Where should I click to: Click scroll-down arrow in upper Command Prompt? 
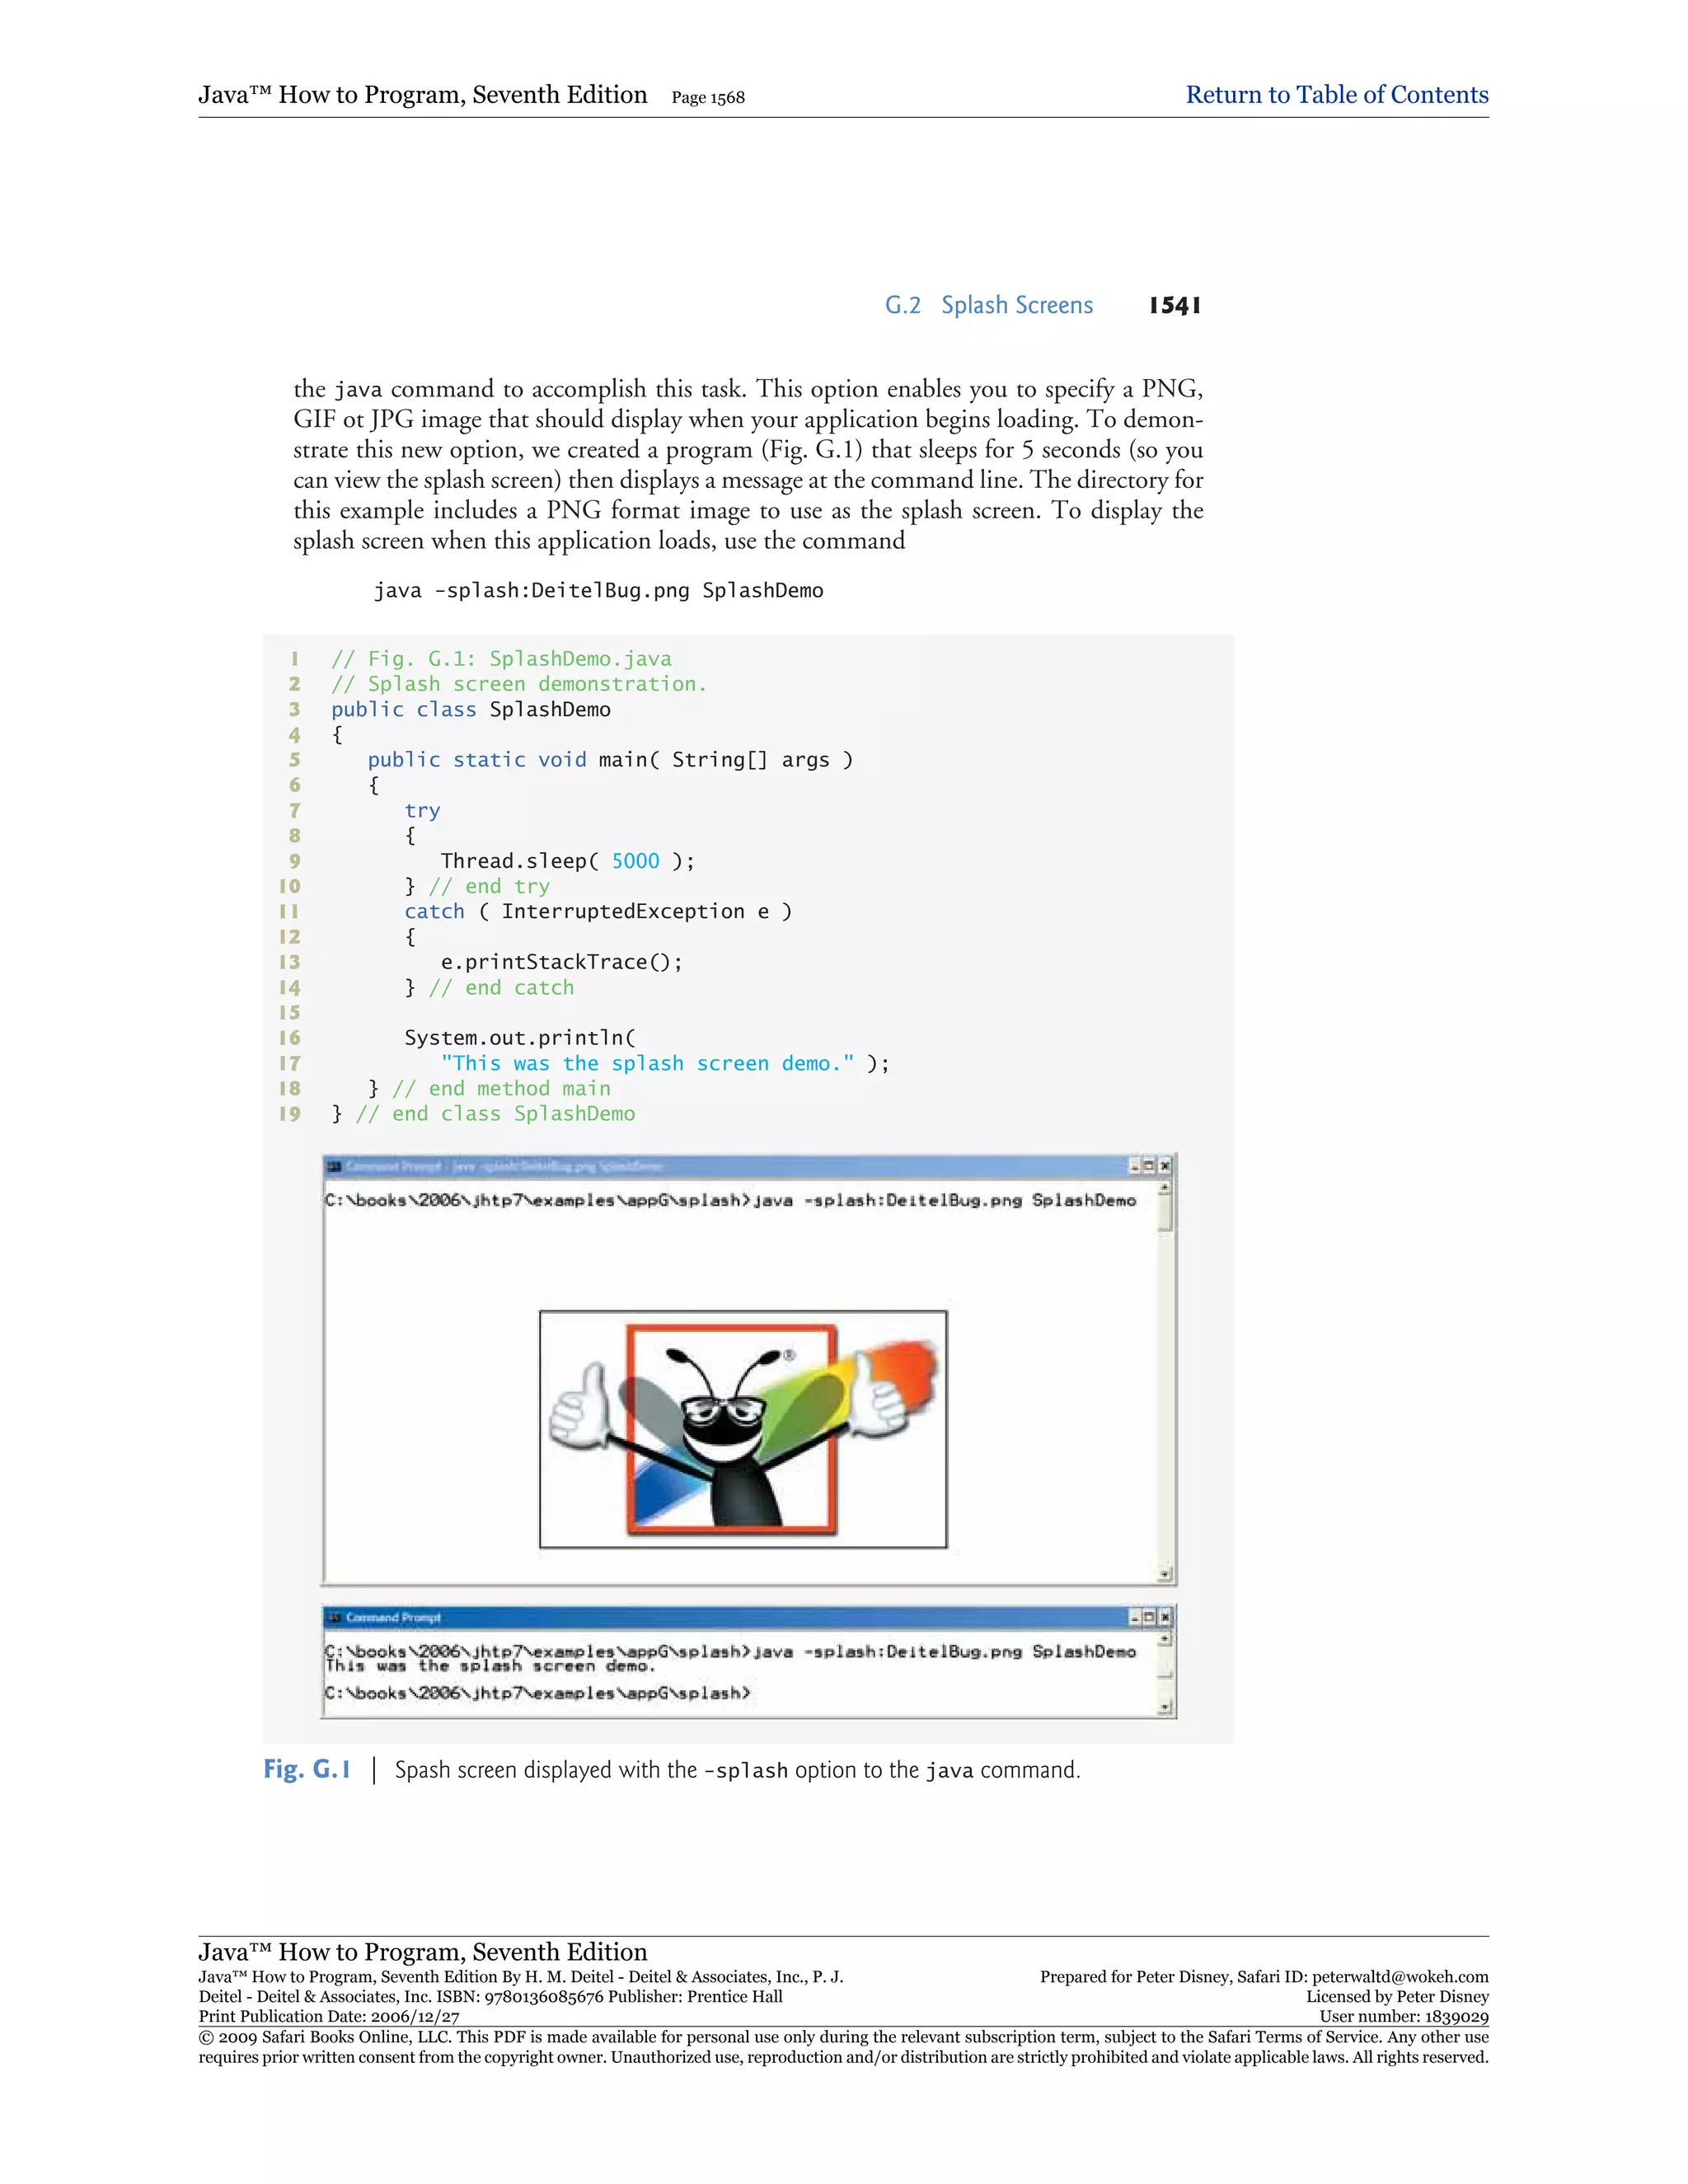(1165, 1574)
